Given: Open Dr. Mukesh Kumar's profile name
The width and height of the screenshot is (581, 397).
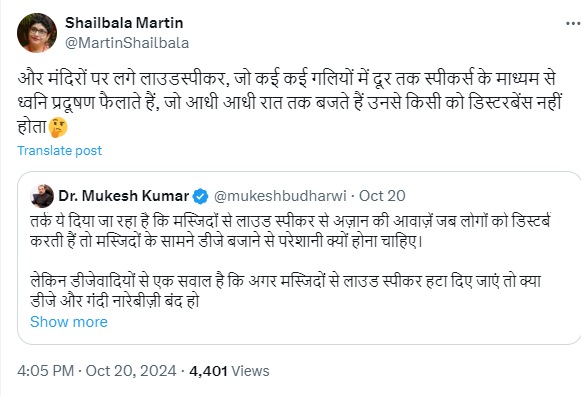Looking at the screenshot, I should 124,196.
